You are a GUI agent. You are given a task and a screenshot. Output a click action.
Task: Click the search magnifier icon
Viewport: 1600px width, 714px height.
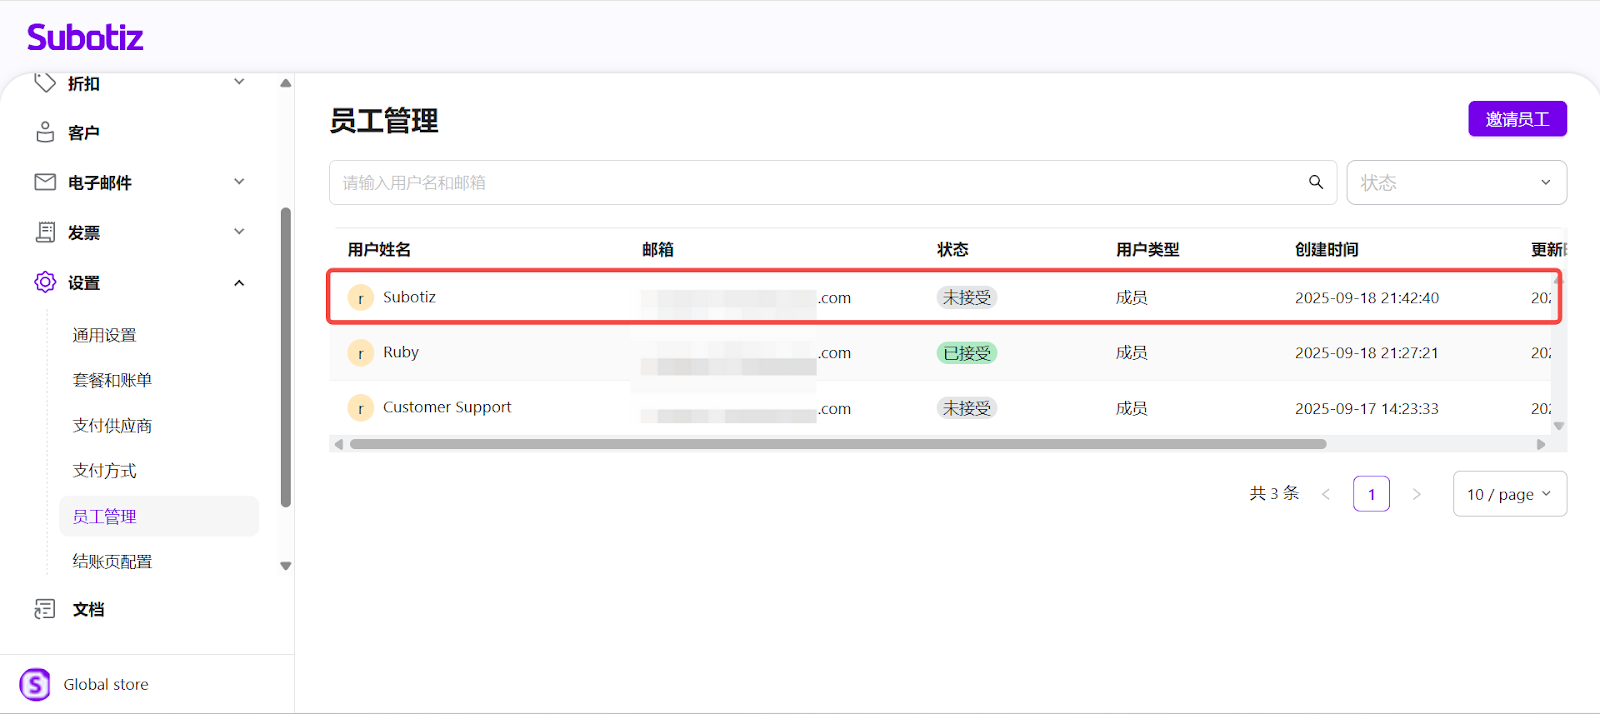coord(1316,182)
